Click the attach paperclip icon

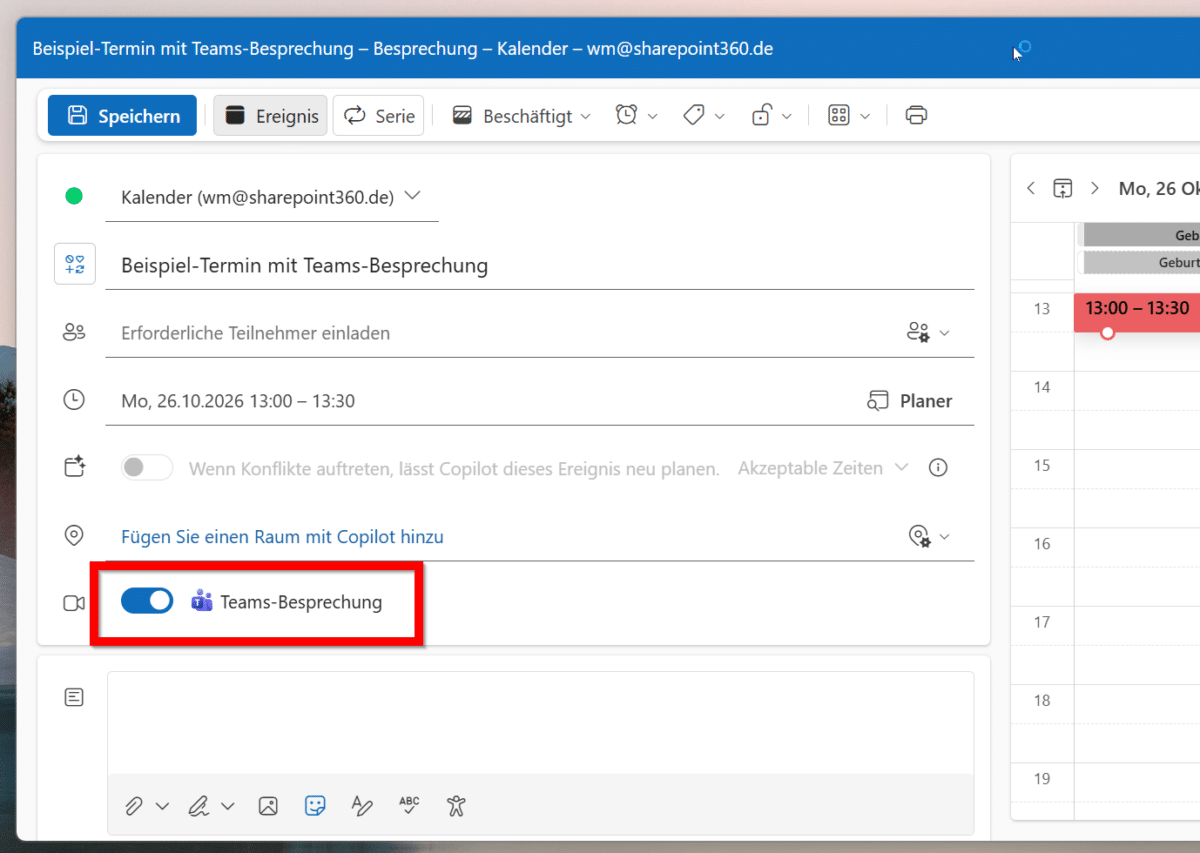134,805
